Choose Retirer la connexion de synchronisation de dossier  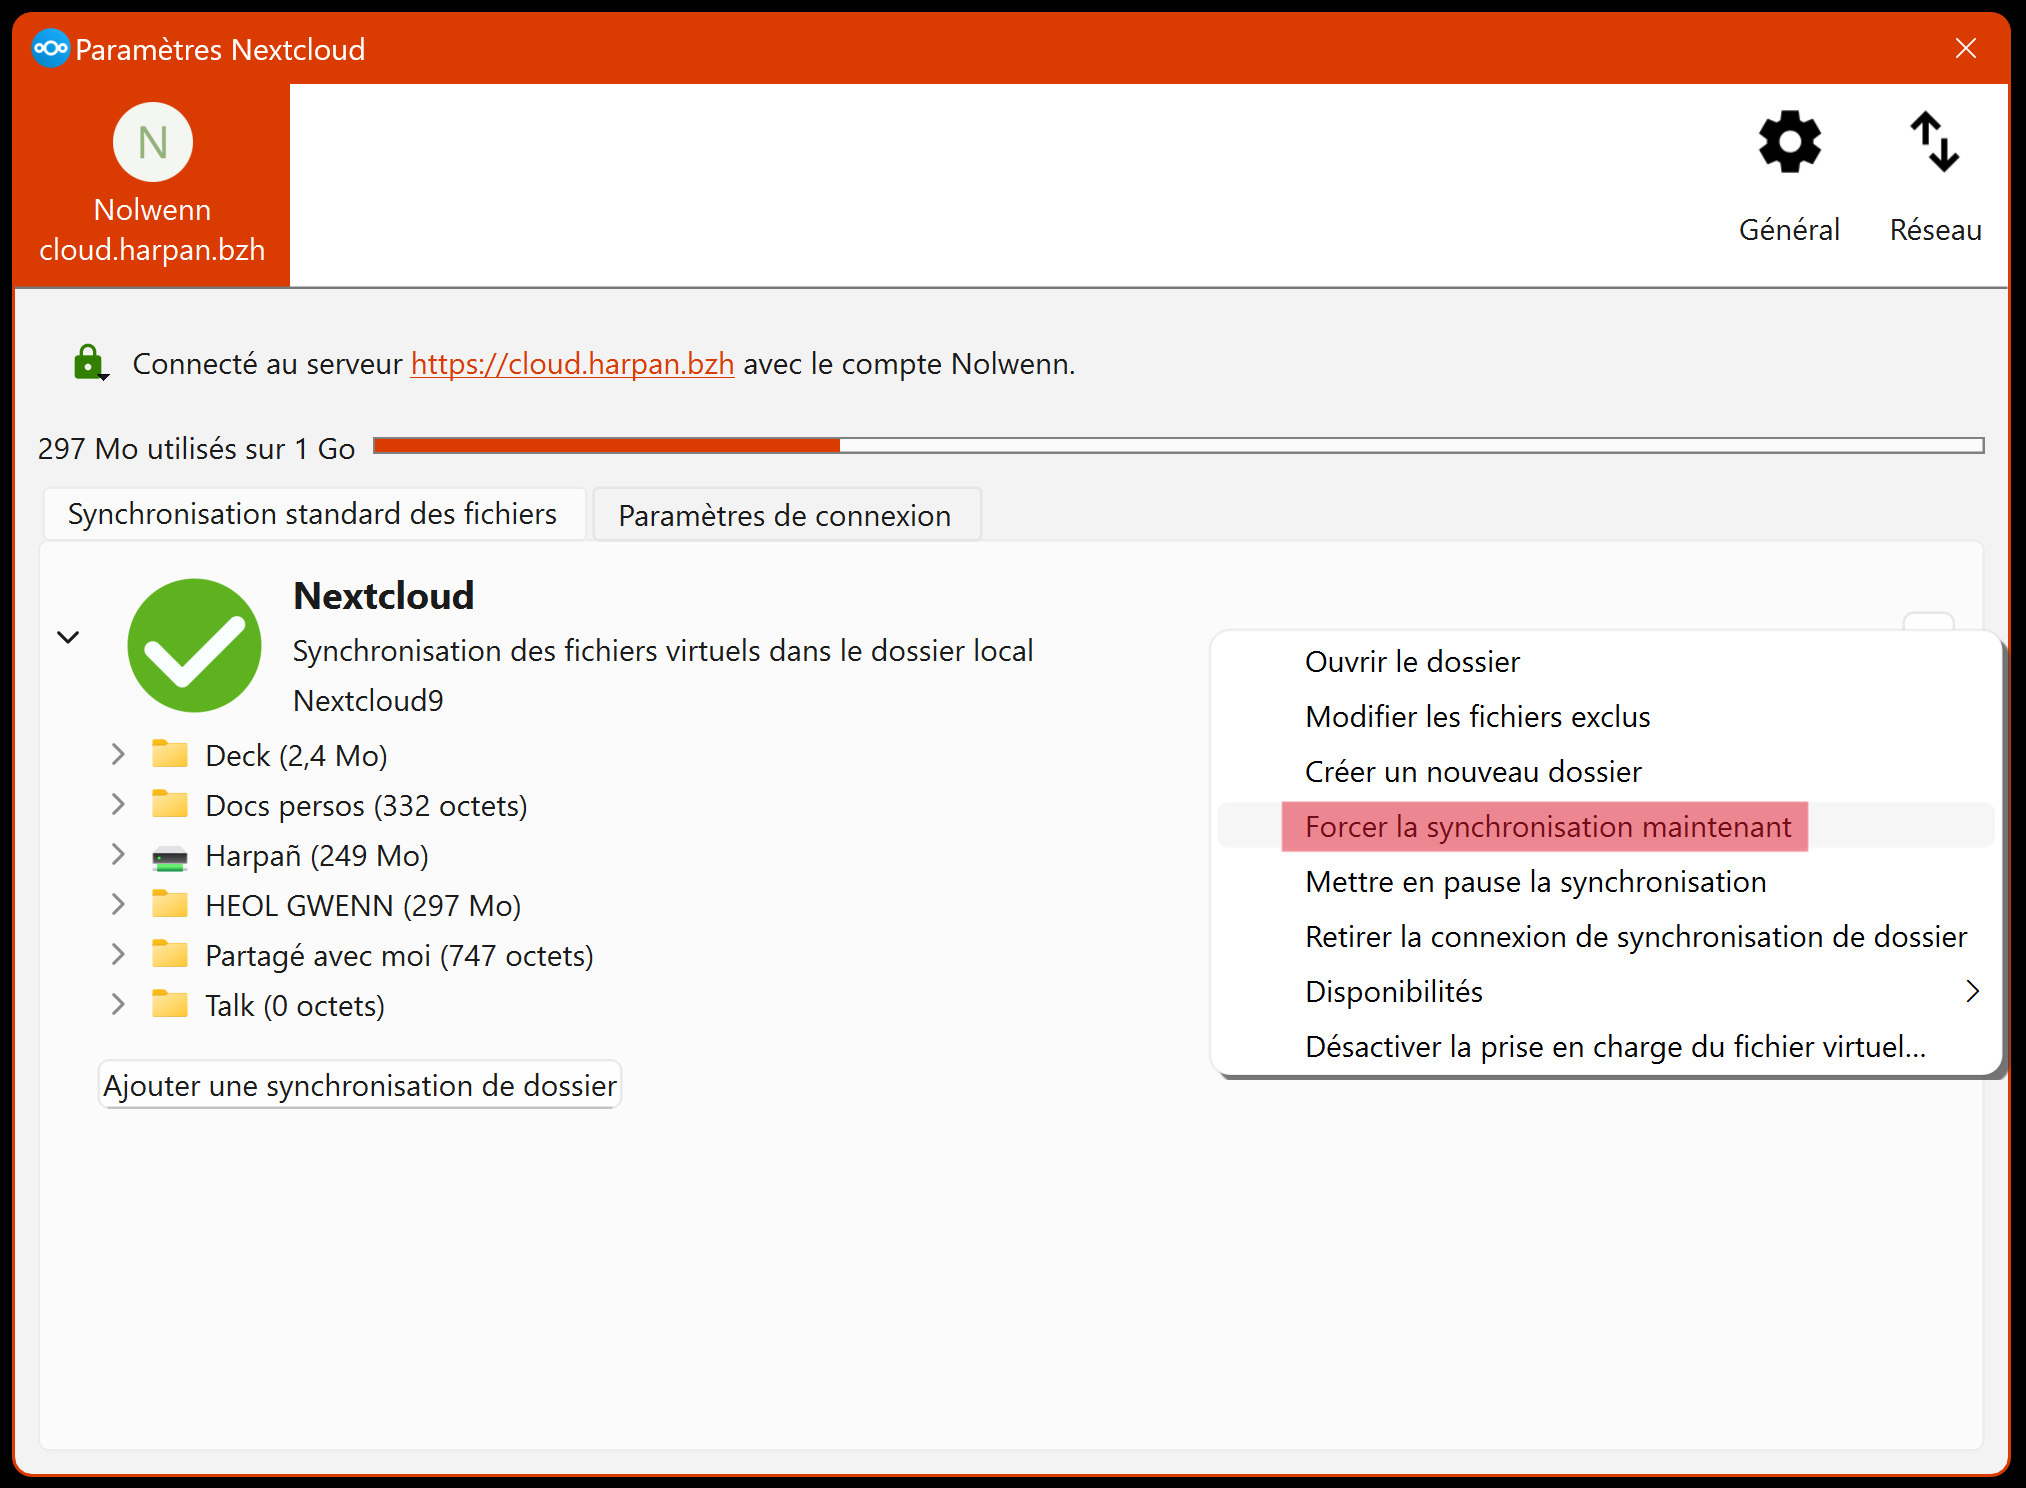pyautogui.click(x=1606, y=936)
